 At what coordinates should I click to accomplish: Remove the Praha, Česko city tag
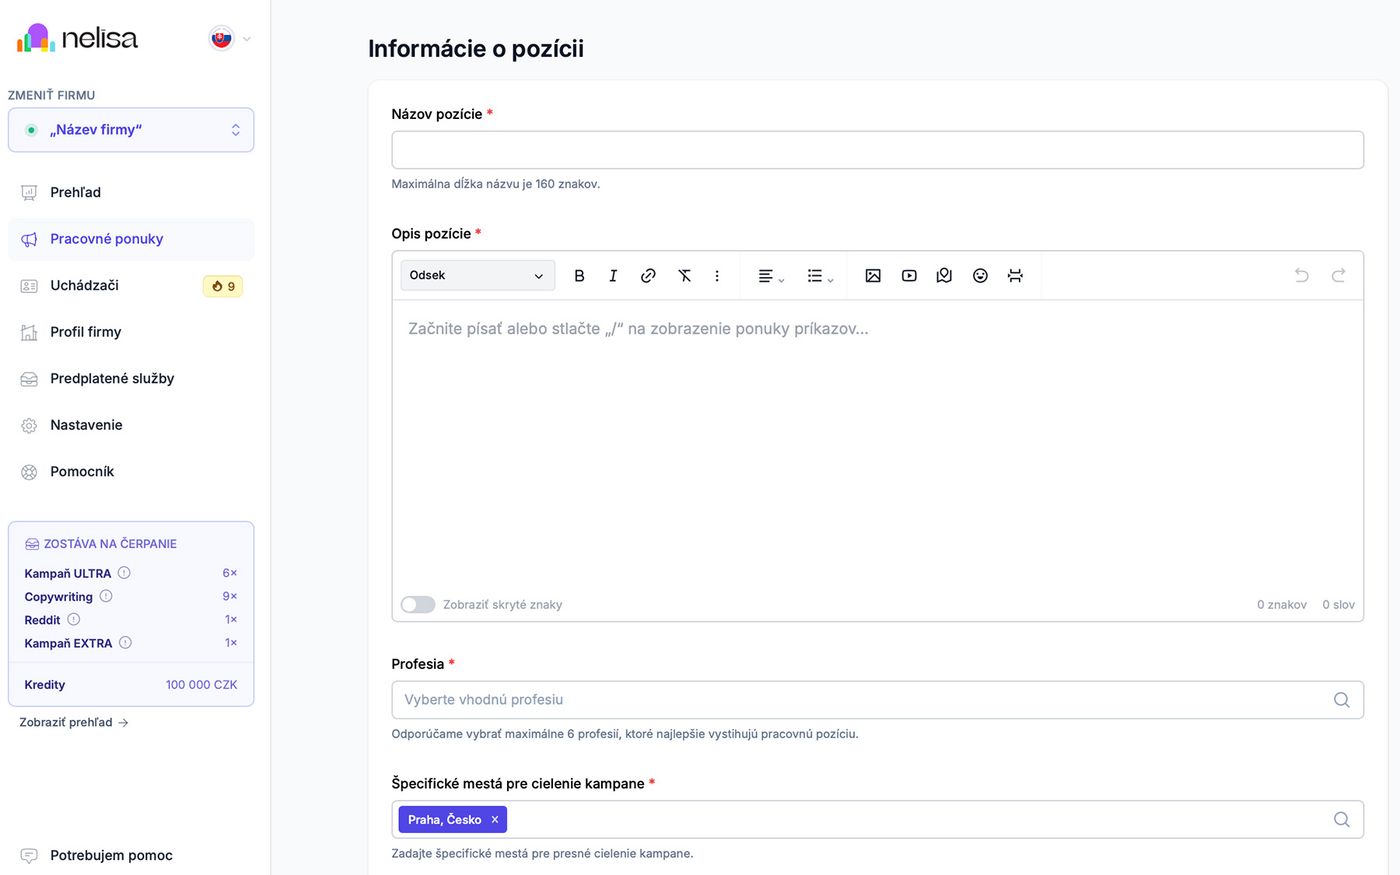494,820
